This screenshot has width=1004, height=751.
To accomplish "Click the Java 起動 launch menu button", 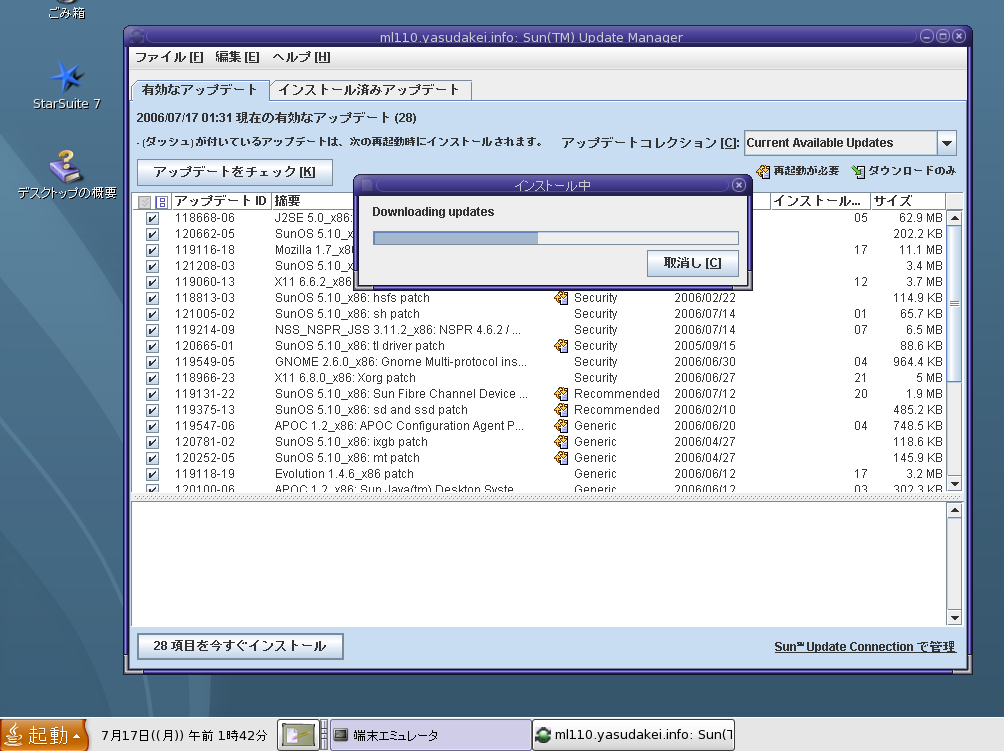I will [x=44, y=734].
